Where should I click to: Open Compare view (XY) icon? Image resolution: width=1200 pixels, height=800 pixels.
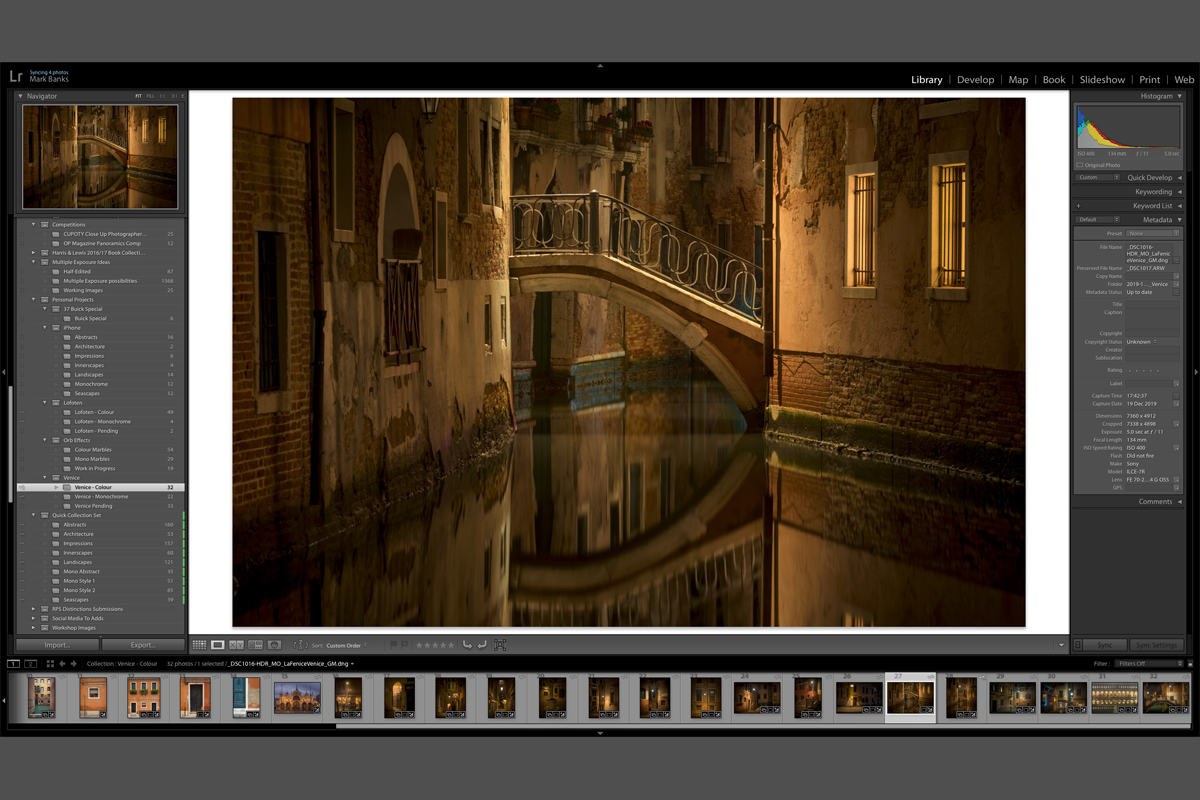(x=236, y=645)
